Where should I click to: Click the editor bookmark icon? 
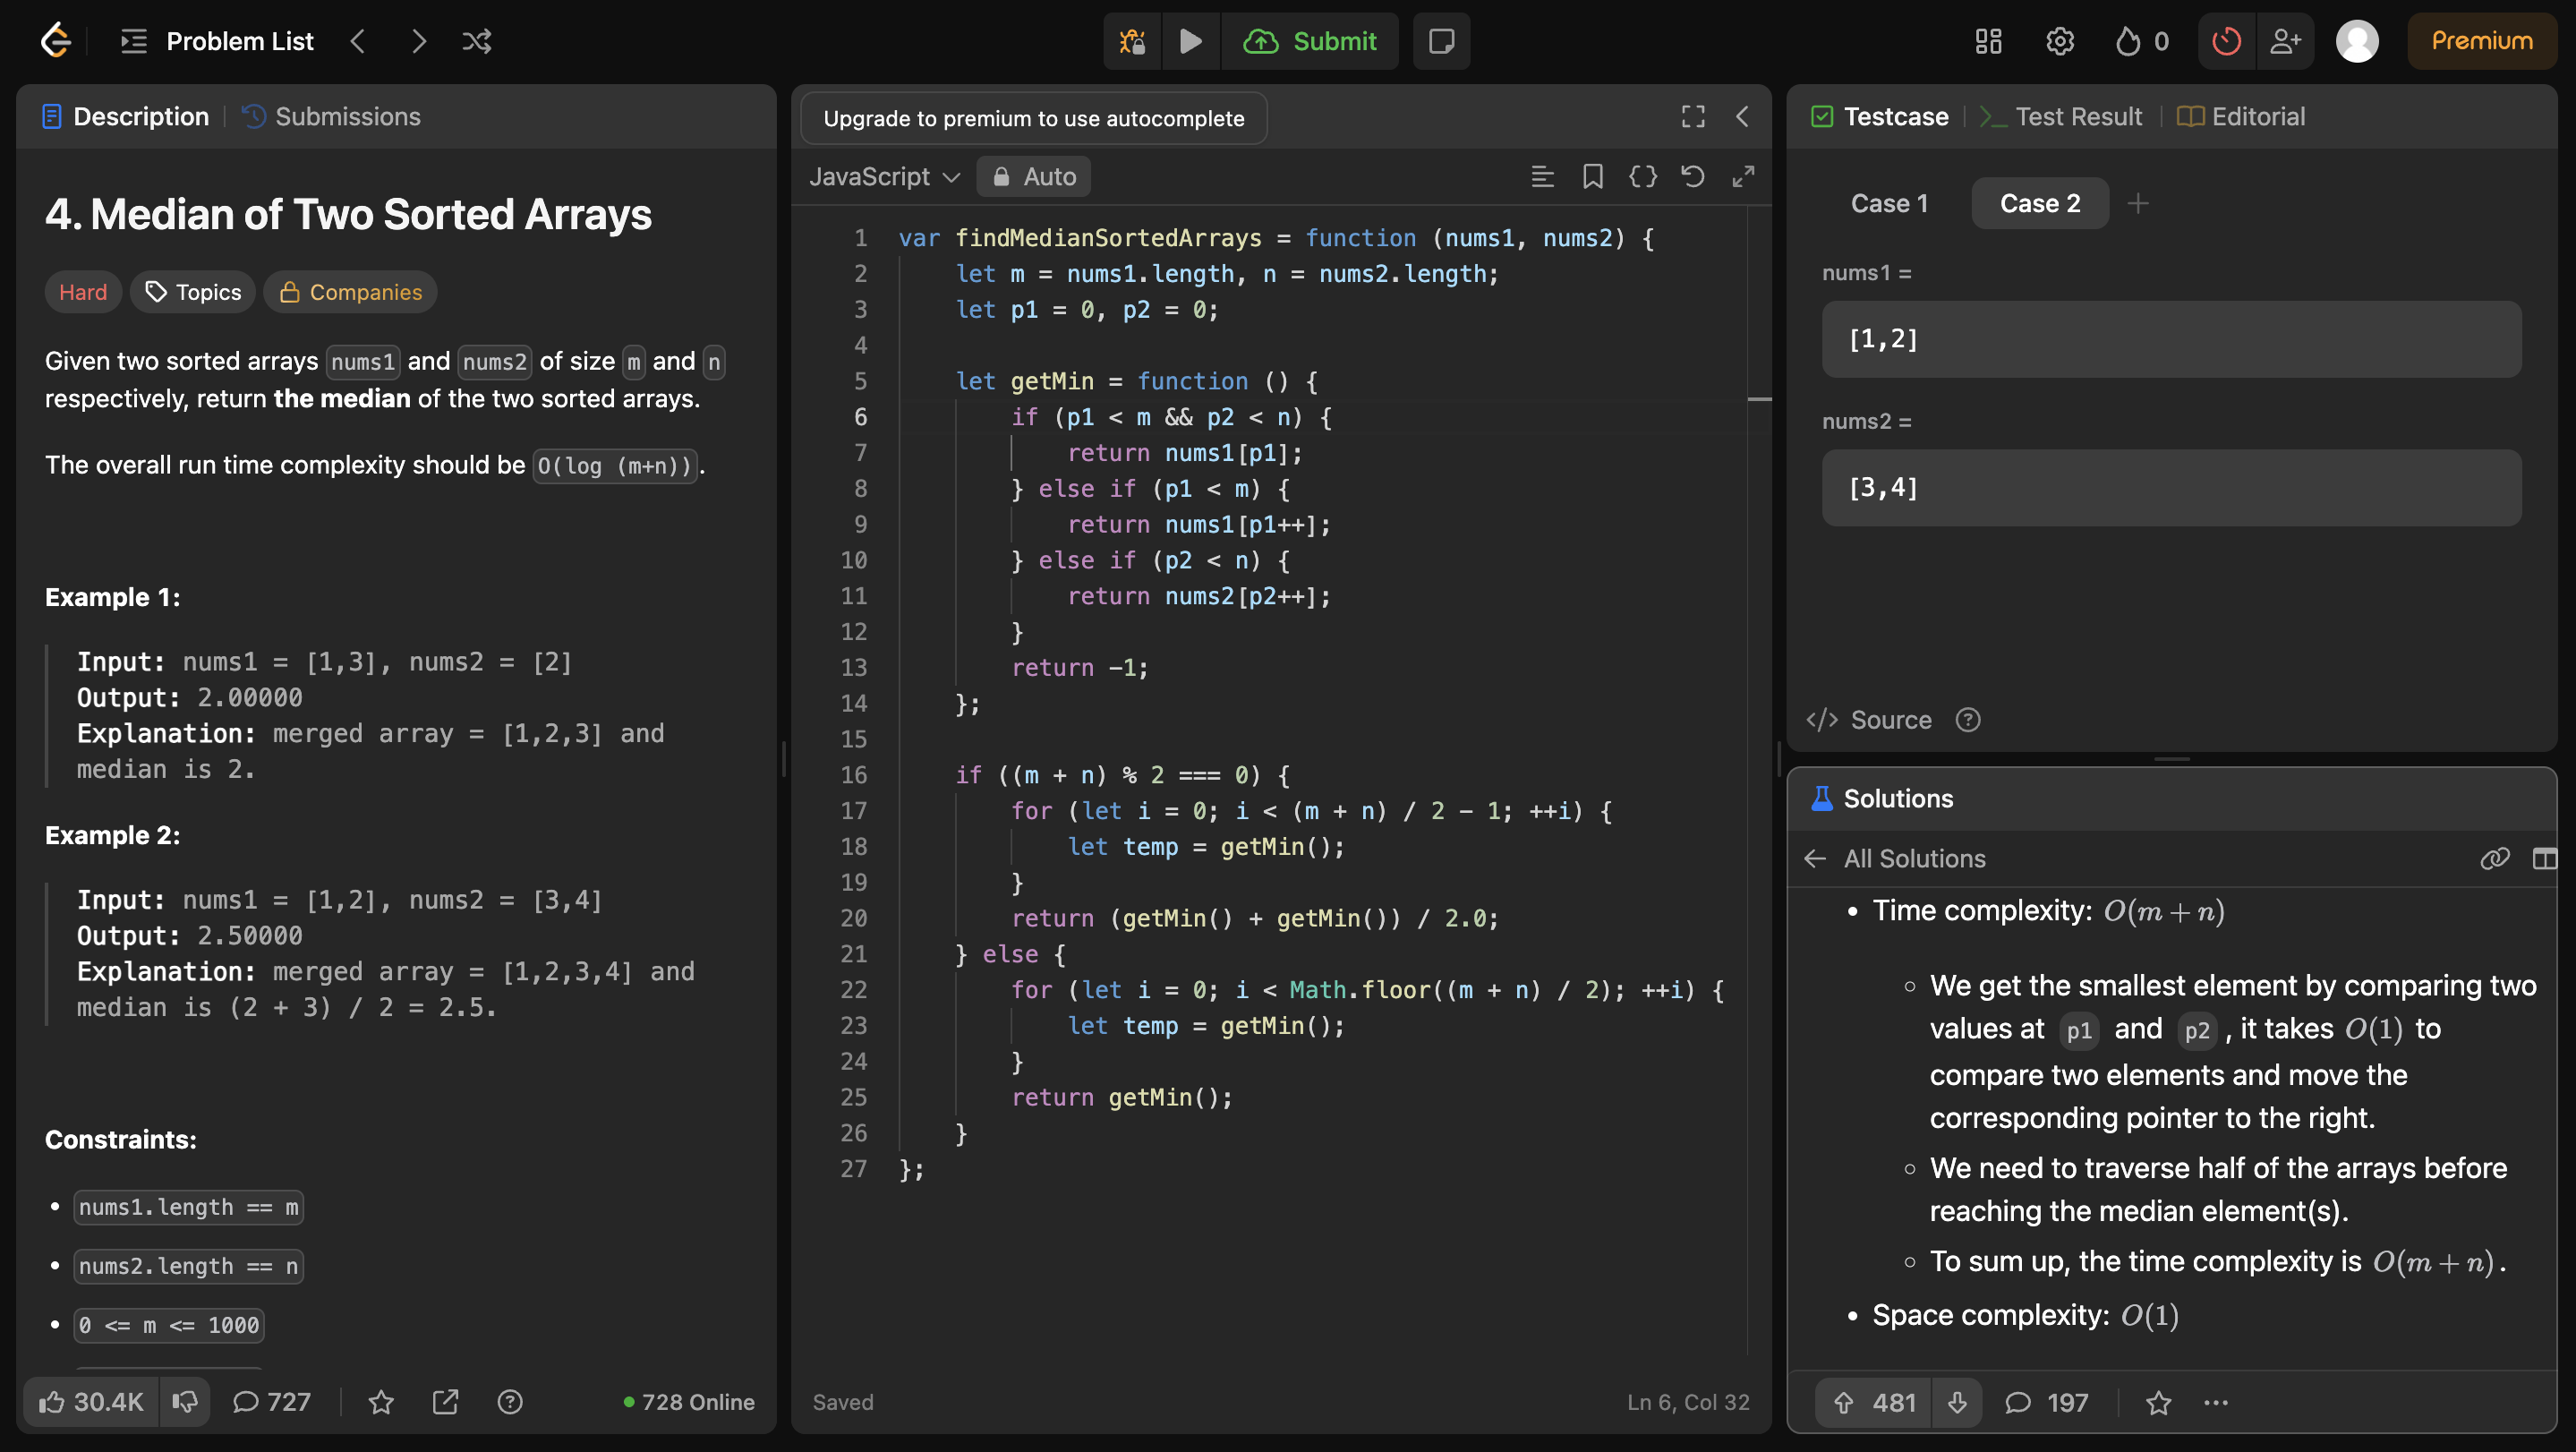pos(1593,177)
